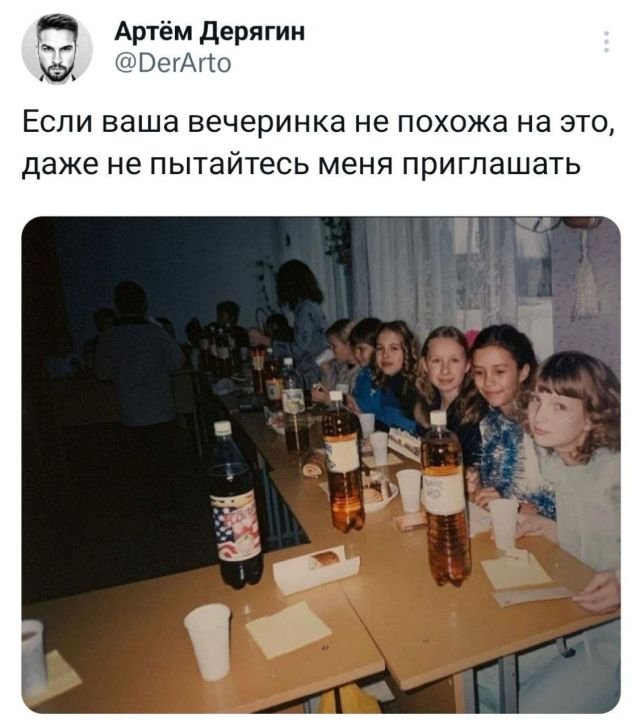Click the word "вечеринка" in the tweet text
Viewport: 640px width, 727px height.
pyautogui.click(x=268, y=122)
